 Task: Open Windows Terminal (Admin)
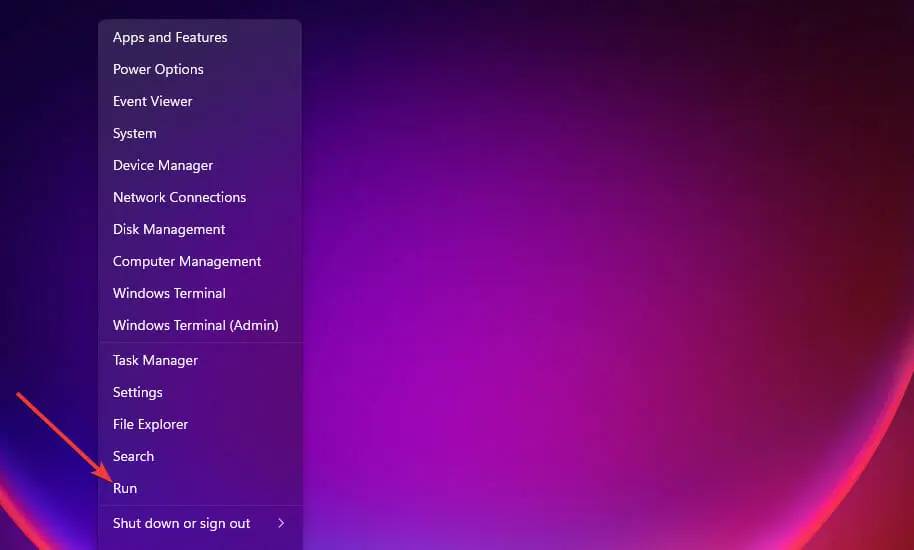point(195,325)
